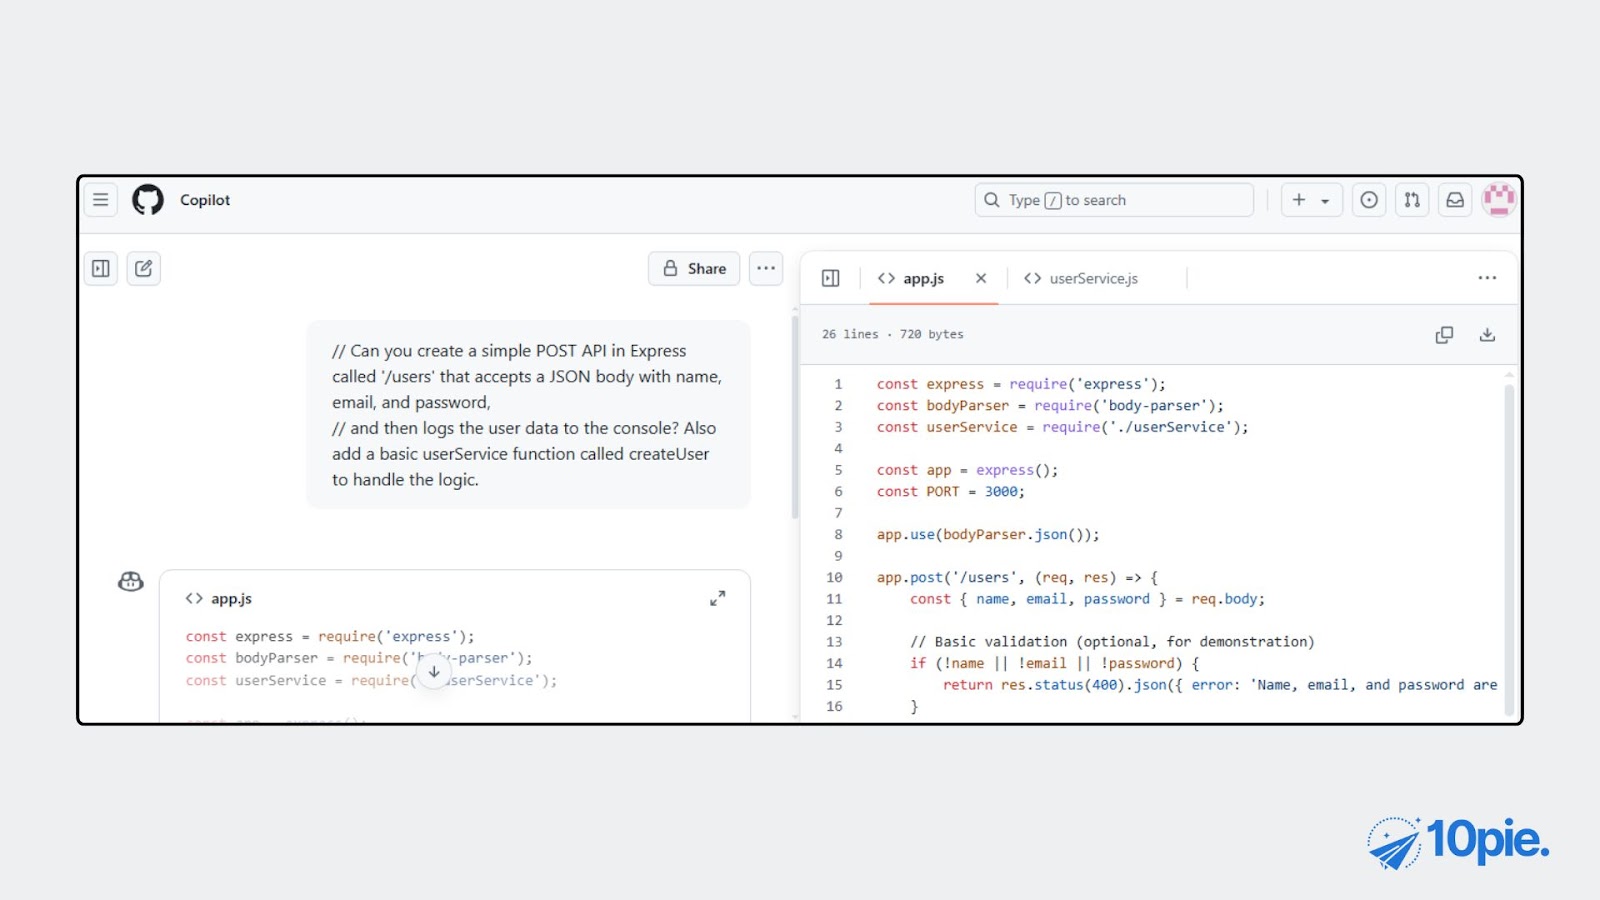Click the user prompt message bubble
The width and height of the screenshot is (1600, 900).
[x=528, y=415]
